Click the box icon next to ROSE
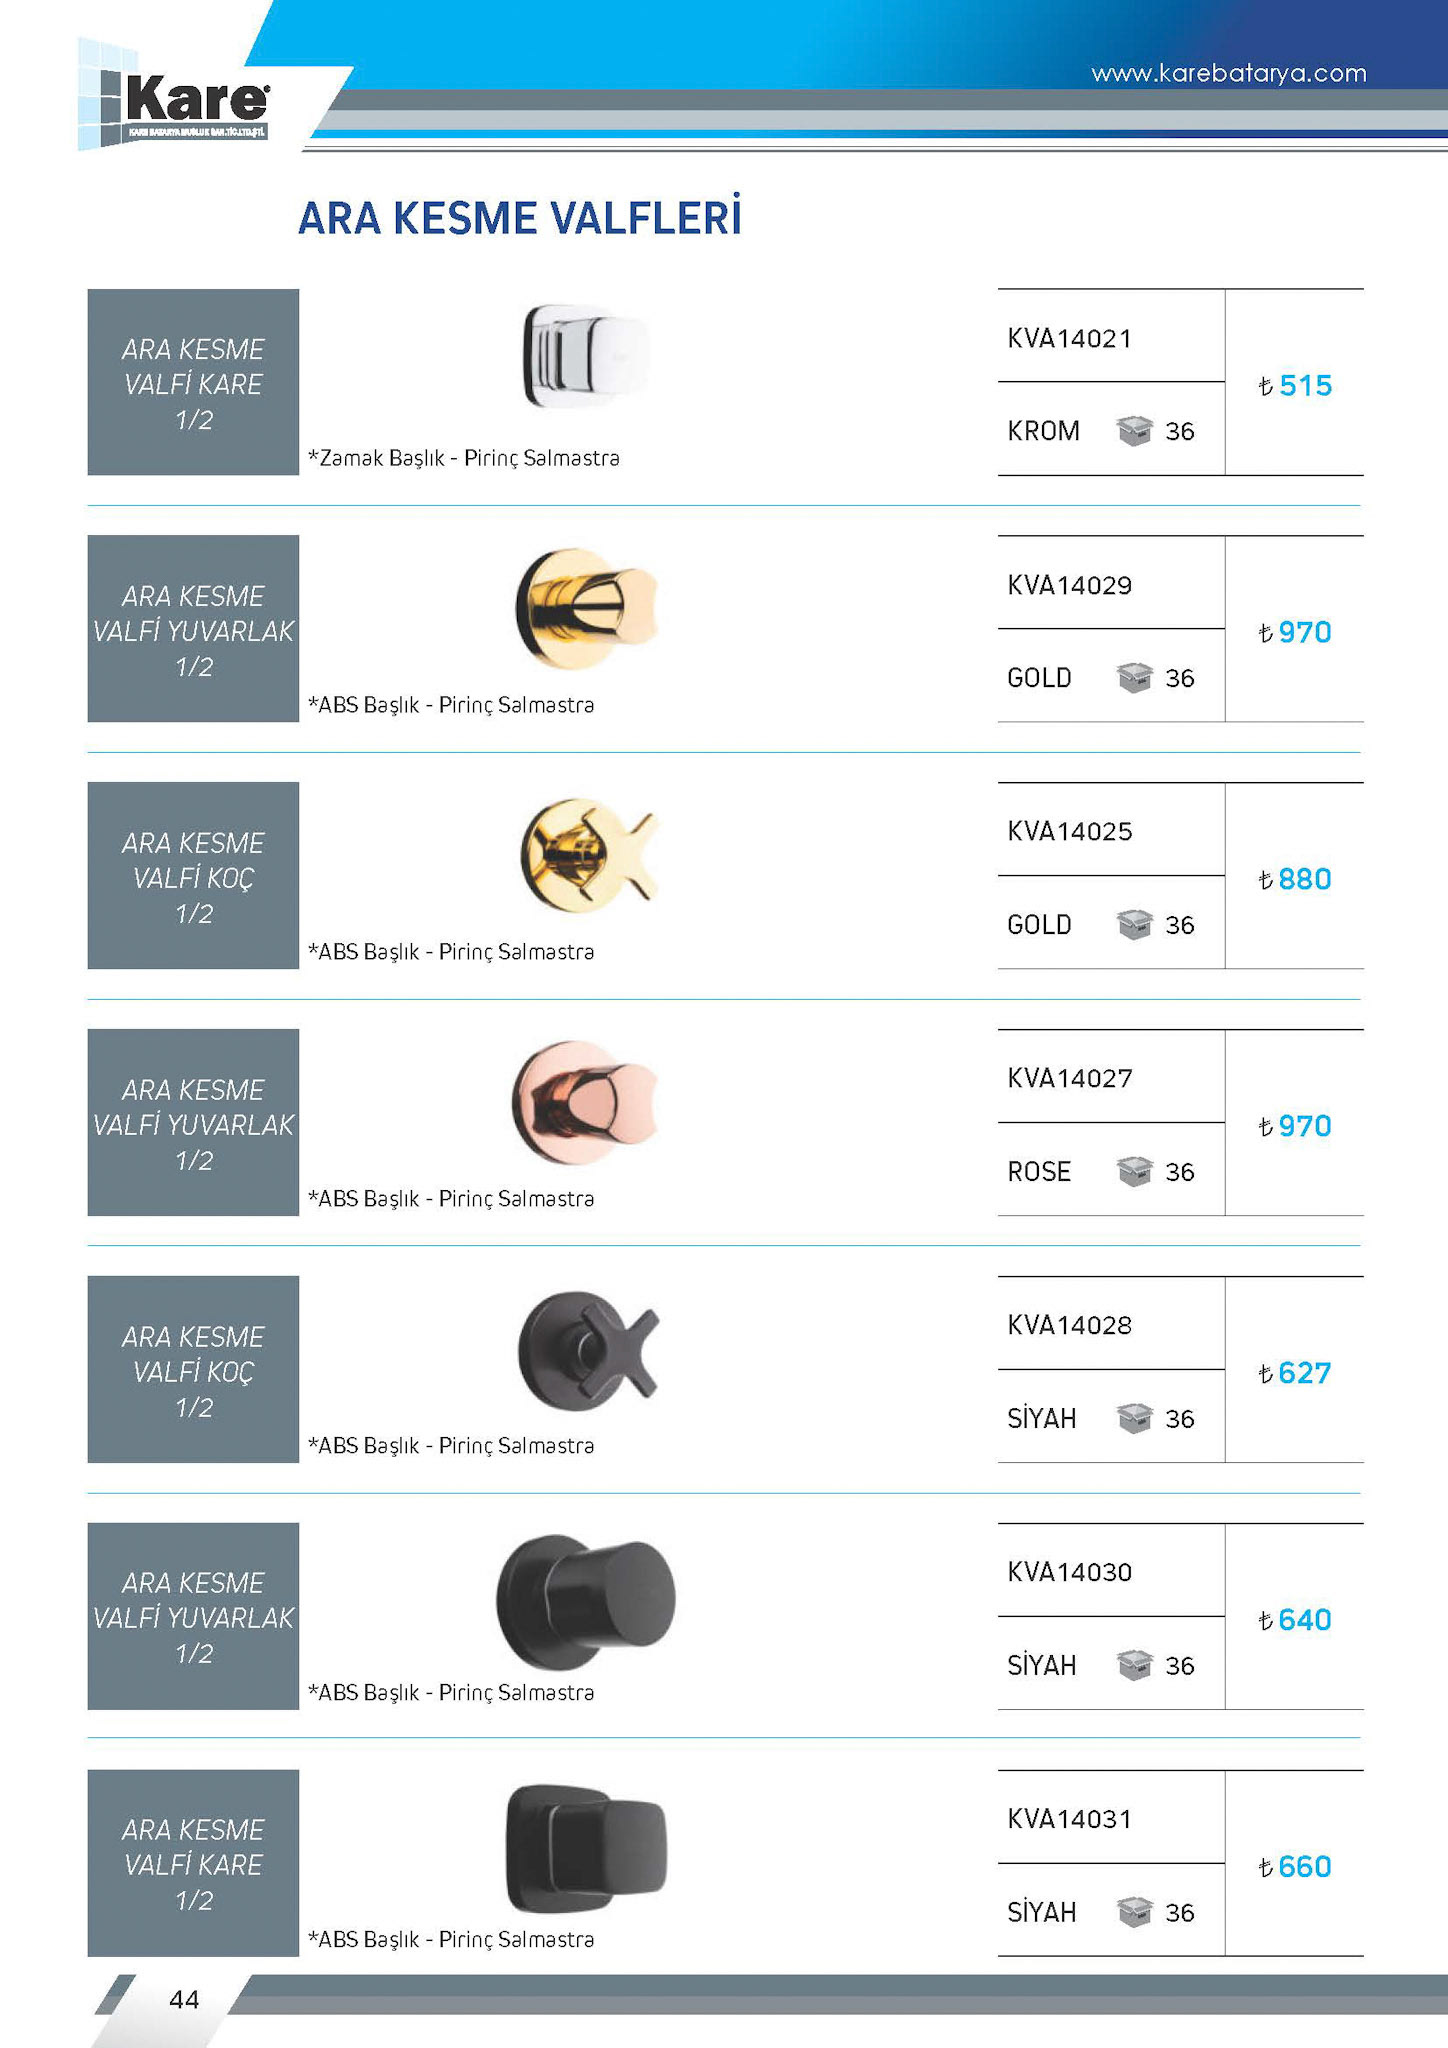Screen dimensions: 1448x2048 (1134, 1171)
